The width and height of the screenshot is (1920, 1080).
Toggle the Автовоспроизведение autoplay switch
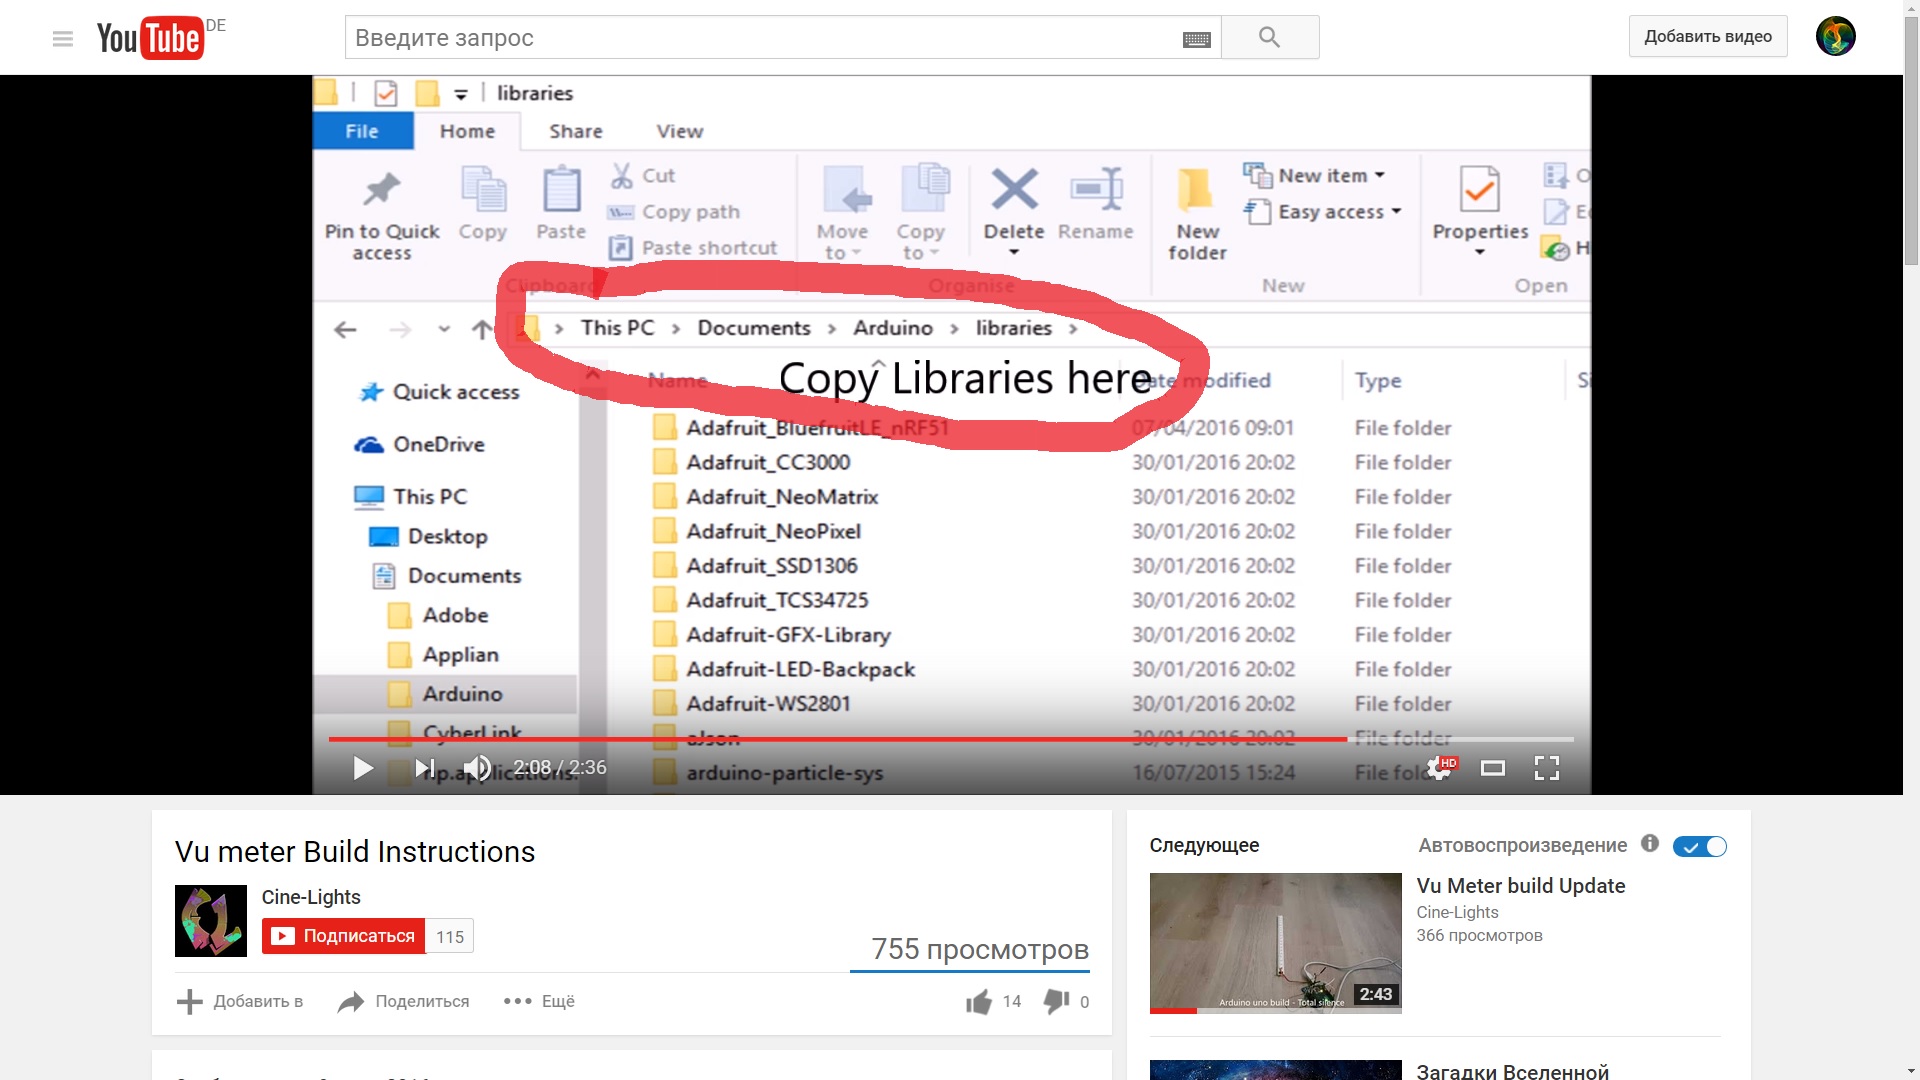point(1699,847)
